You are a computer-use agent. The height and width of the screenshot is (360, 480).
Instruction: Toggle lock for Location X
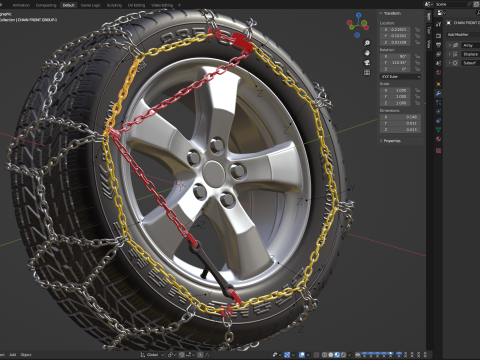click(417, 30)
